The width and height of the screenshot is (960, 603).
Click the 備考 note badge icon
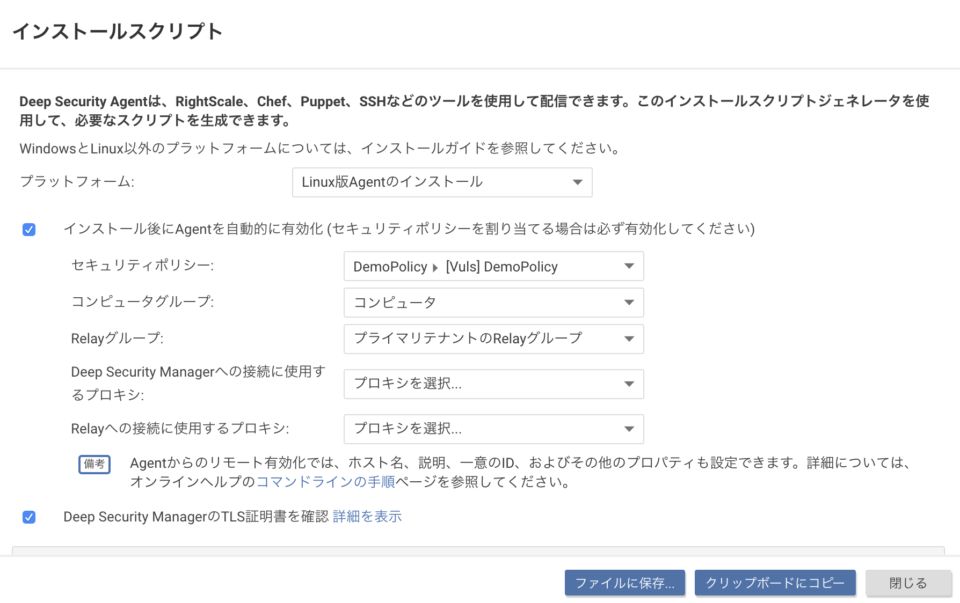tap(94, 465)
